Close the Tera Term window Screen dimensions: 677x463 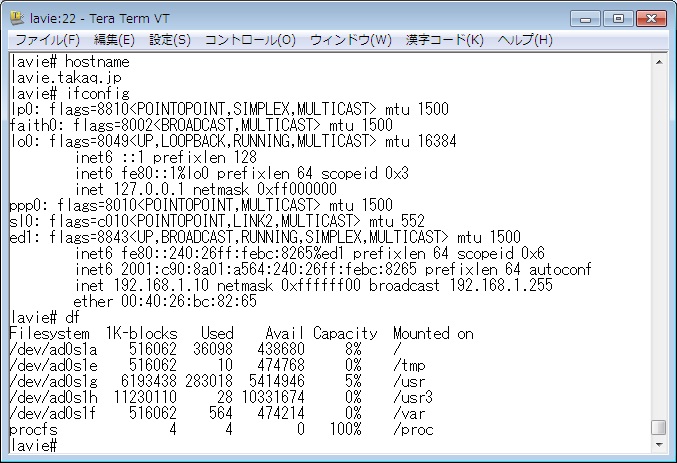651,19
